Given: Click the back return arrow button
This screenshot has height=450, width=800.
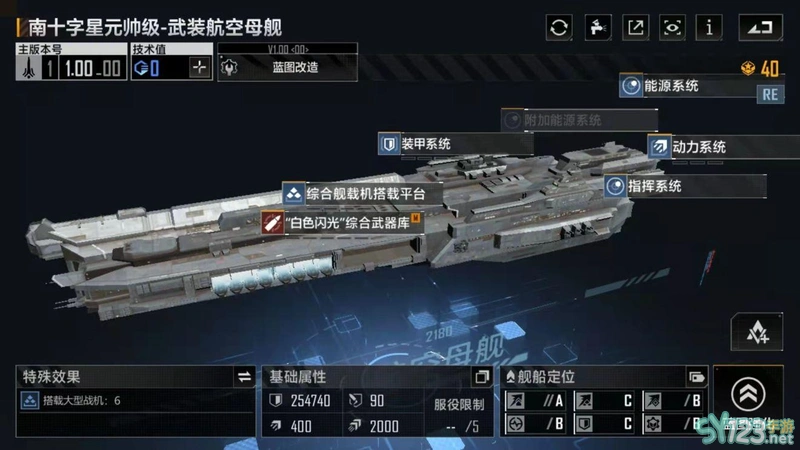Looking at the screenshot, I should pos(760,27).
